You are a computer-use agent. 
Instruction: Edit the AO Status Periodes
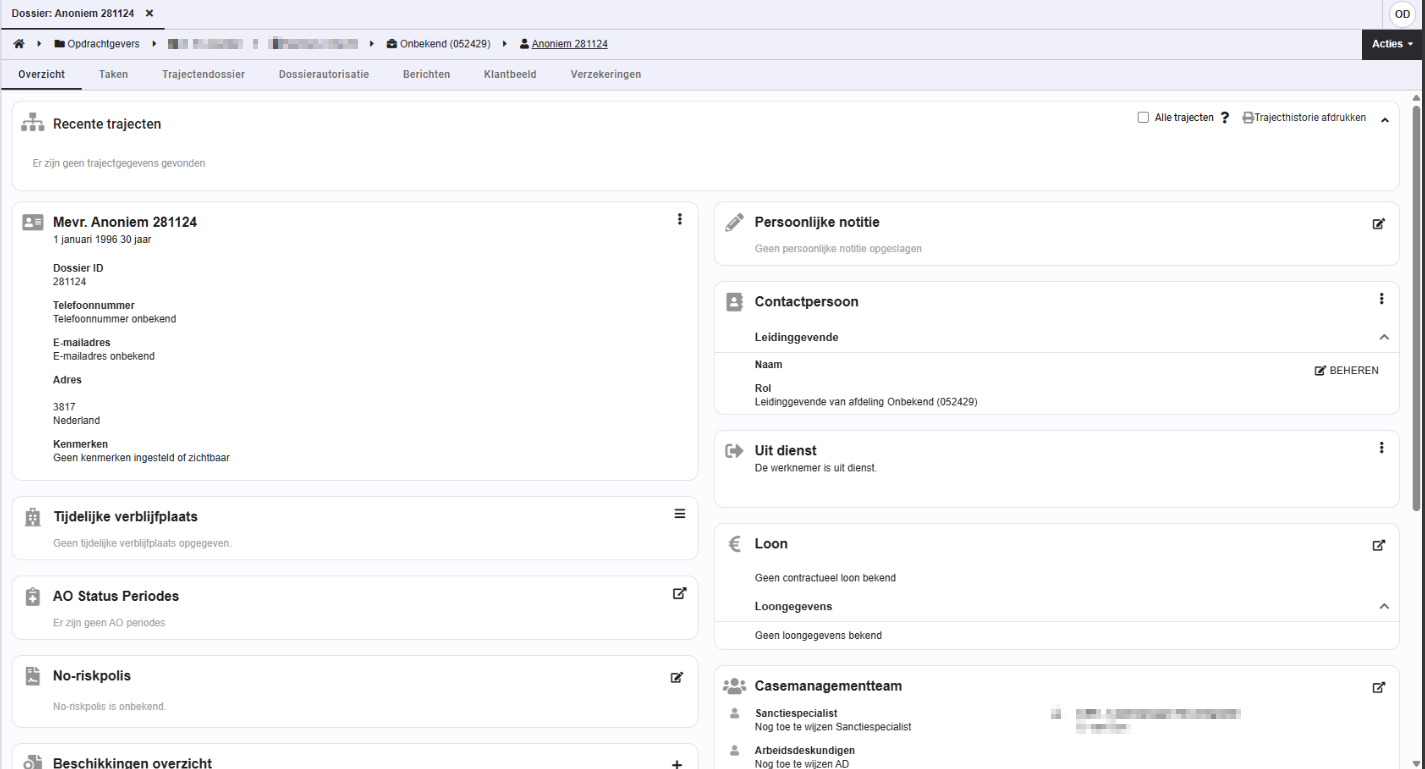[x=680, y=593]
